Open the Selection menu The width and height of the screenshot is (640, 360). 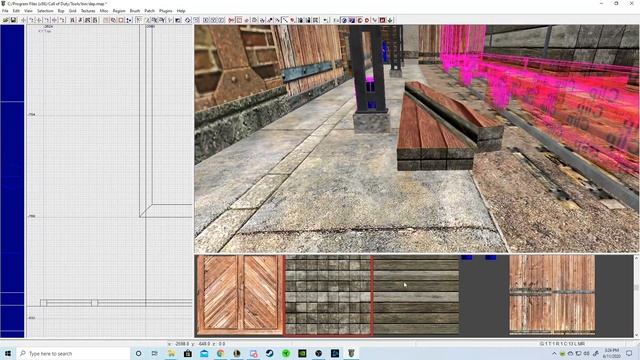point(45,11)
